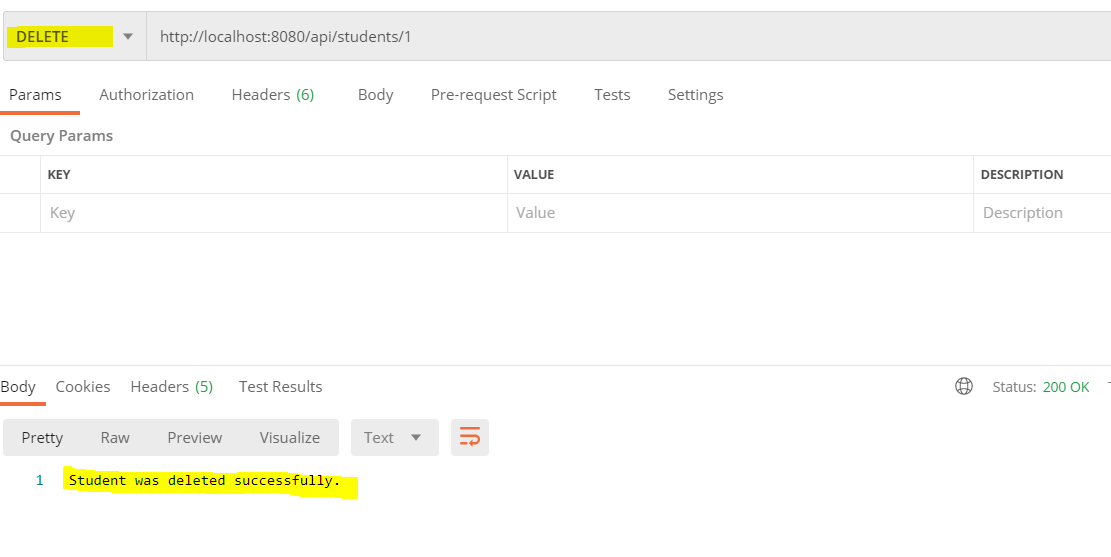Go to the Tests tab
This screenshot has width=1111, height=557.
pyautogui.click(x=612, y=95)
